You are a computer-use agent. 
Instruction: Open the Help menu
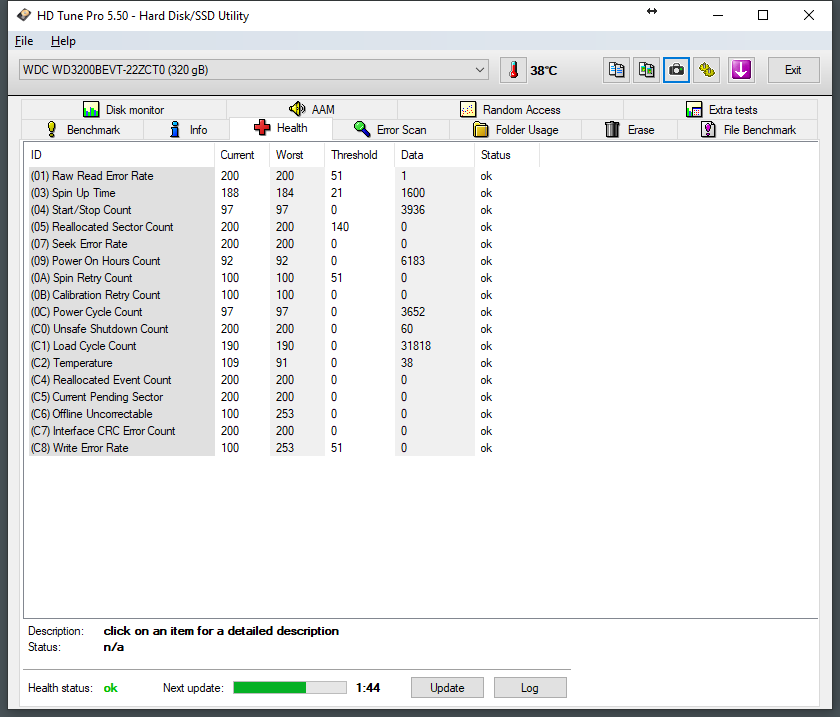tap(63, 41)
